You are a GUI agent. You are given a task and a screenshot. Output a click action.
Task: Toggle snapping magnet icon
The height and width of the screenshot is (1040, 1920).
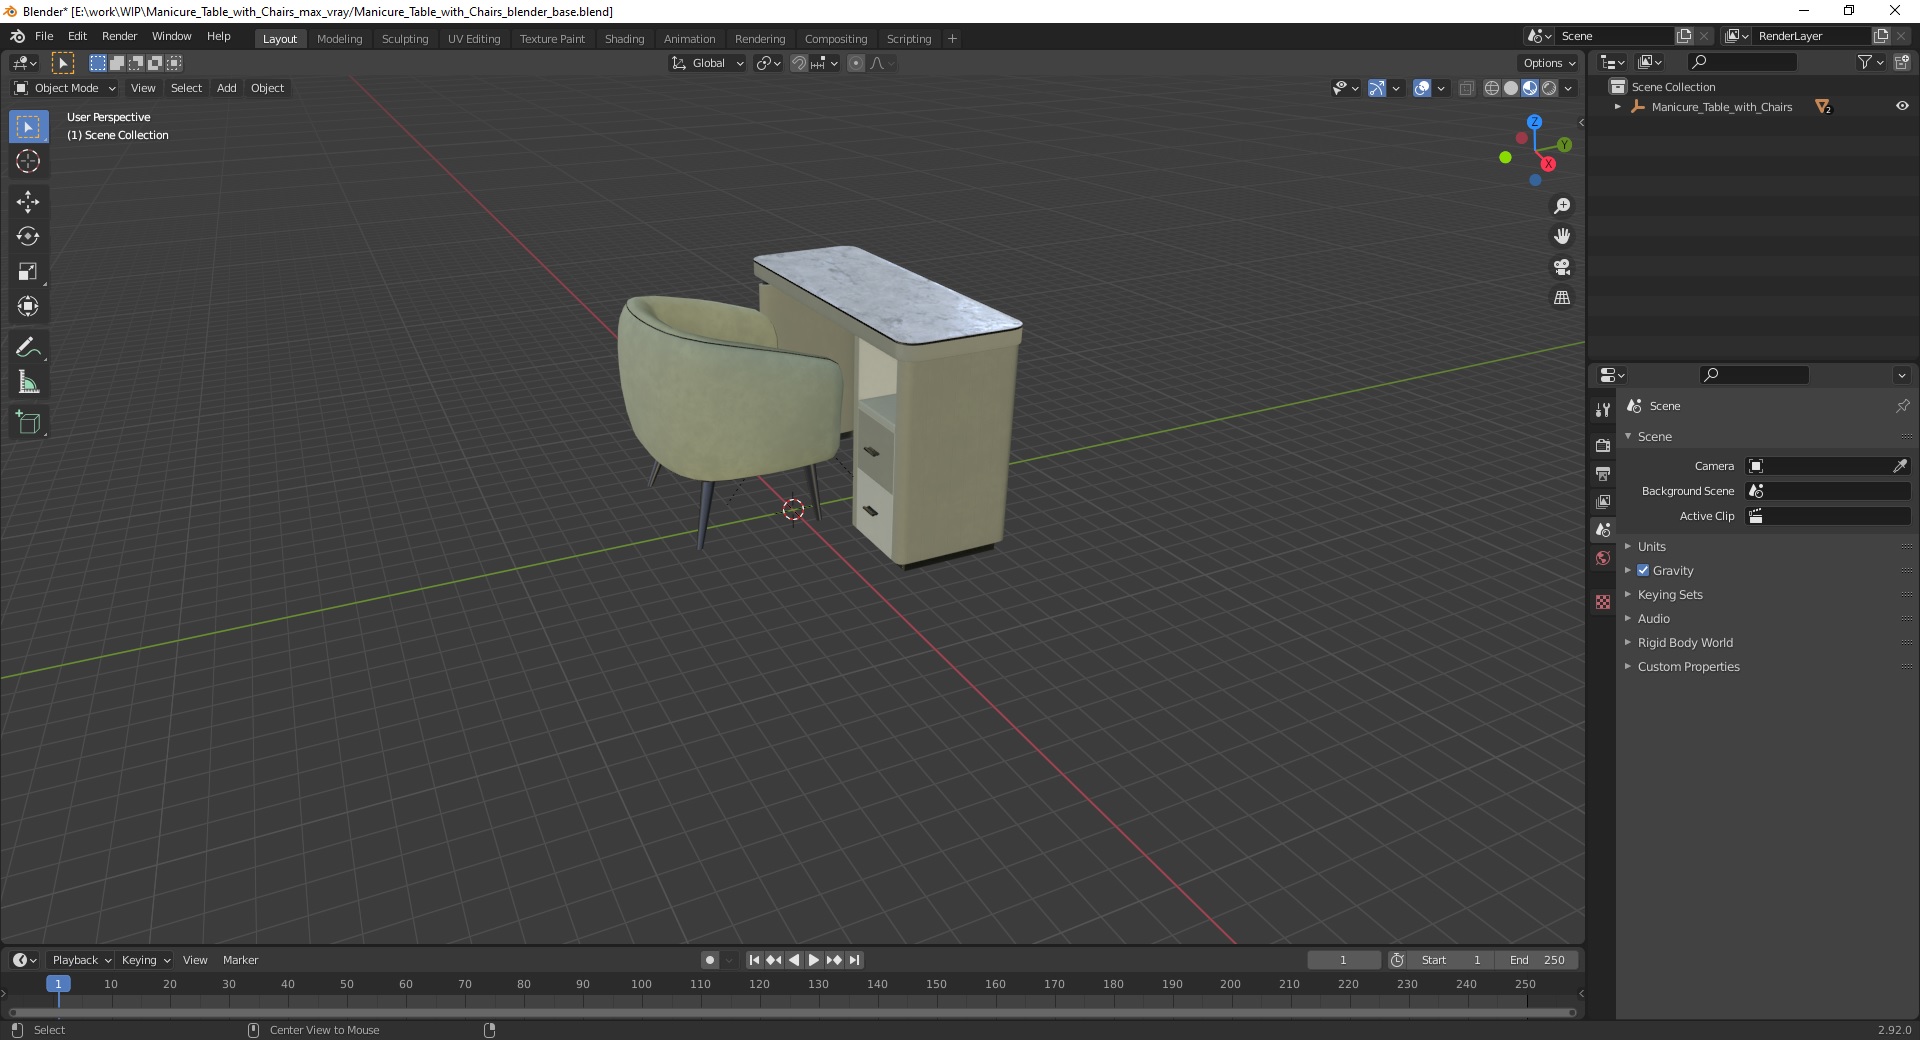799,63
